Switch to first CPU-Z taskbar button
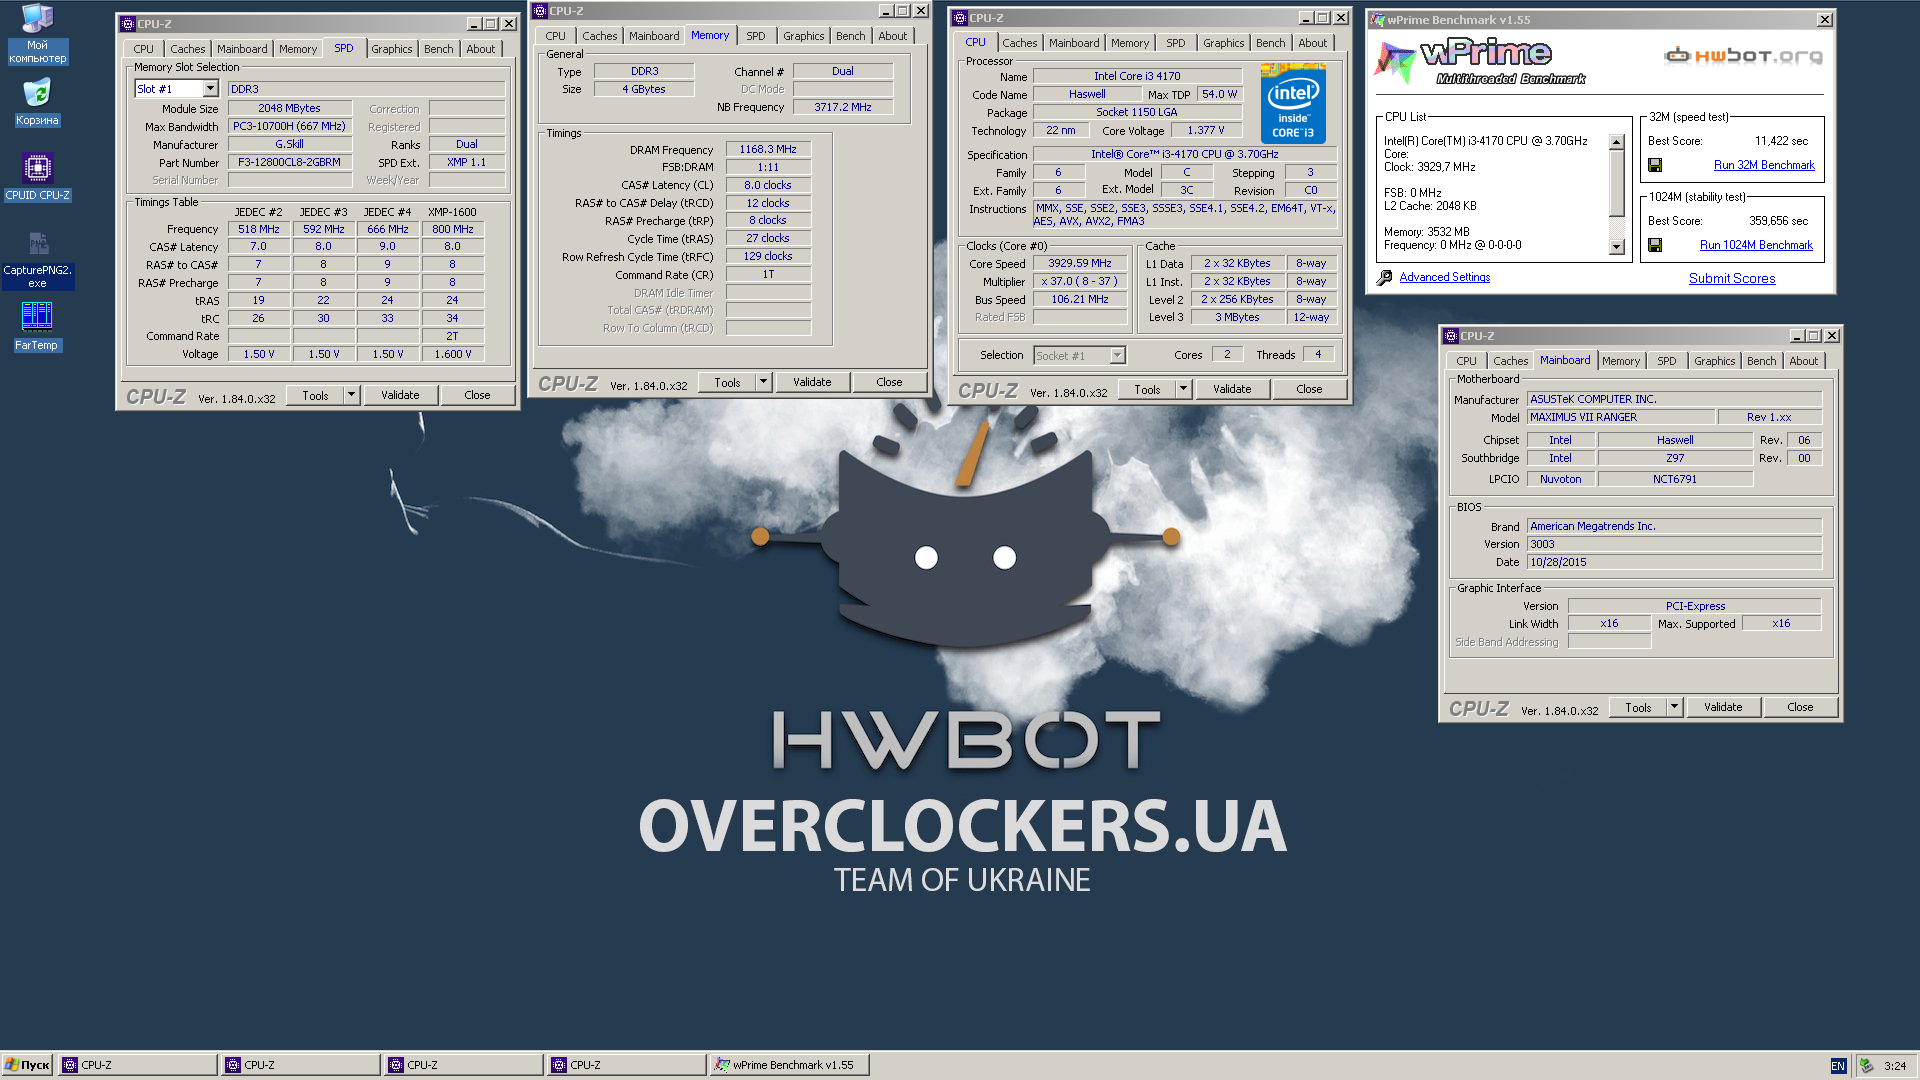 coord(138,1066)
